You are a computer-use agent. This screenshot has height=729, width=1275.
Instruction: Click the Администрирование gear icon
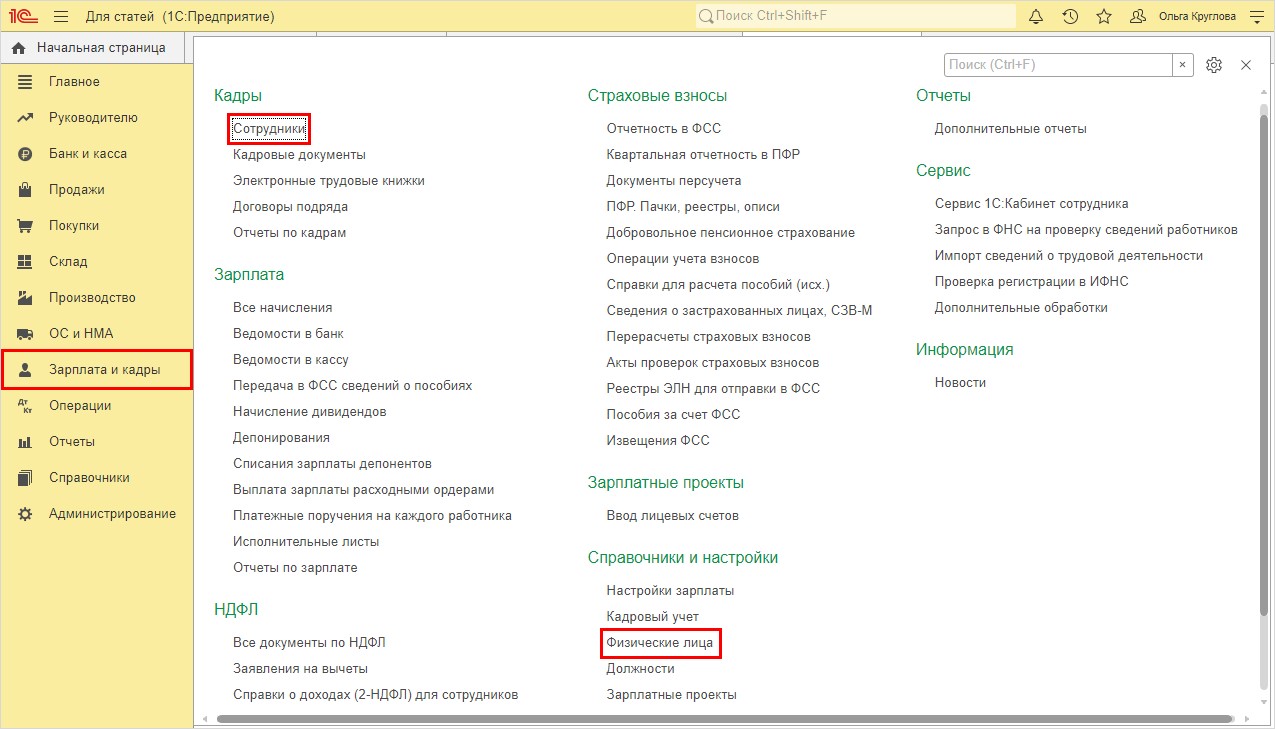point(26,514)
